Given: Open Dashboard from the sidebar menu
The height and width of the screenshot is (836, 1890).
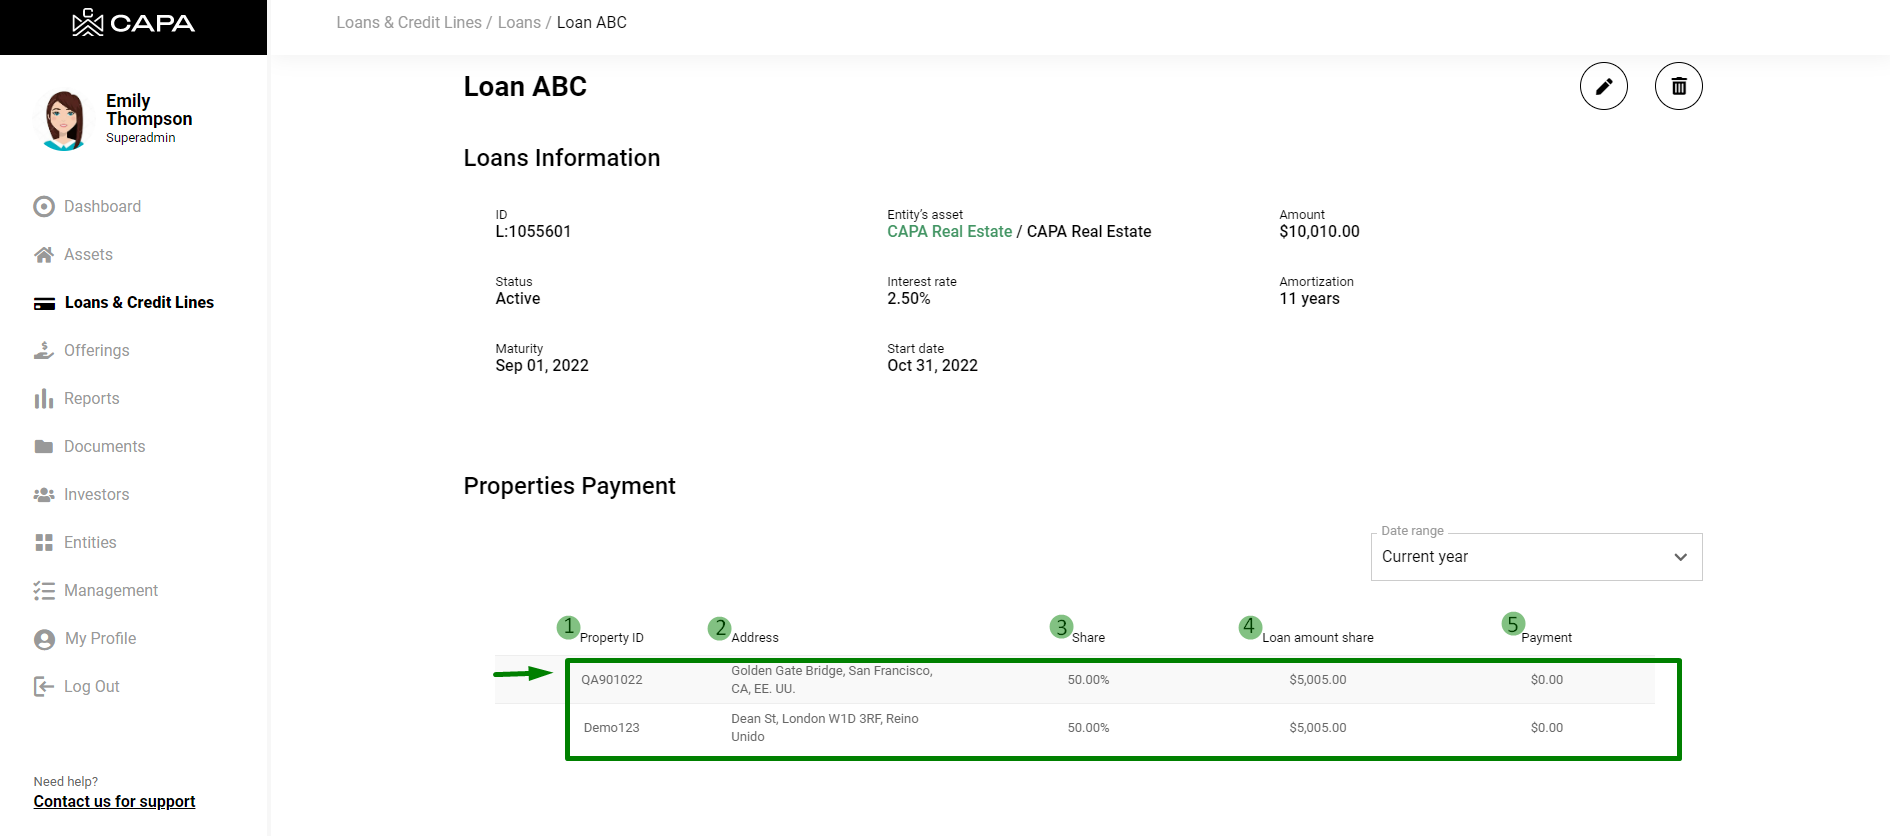Looking at the screenshot, I should (x=103, y=207).
